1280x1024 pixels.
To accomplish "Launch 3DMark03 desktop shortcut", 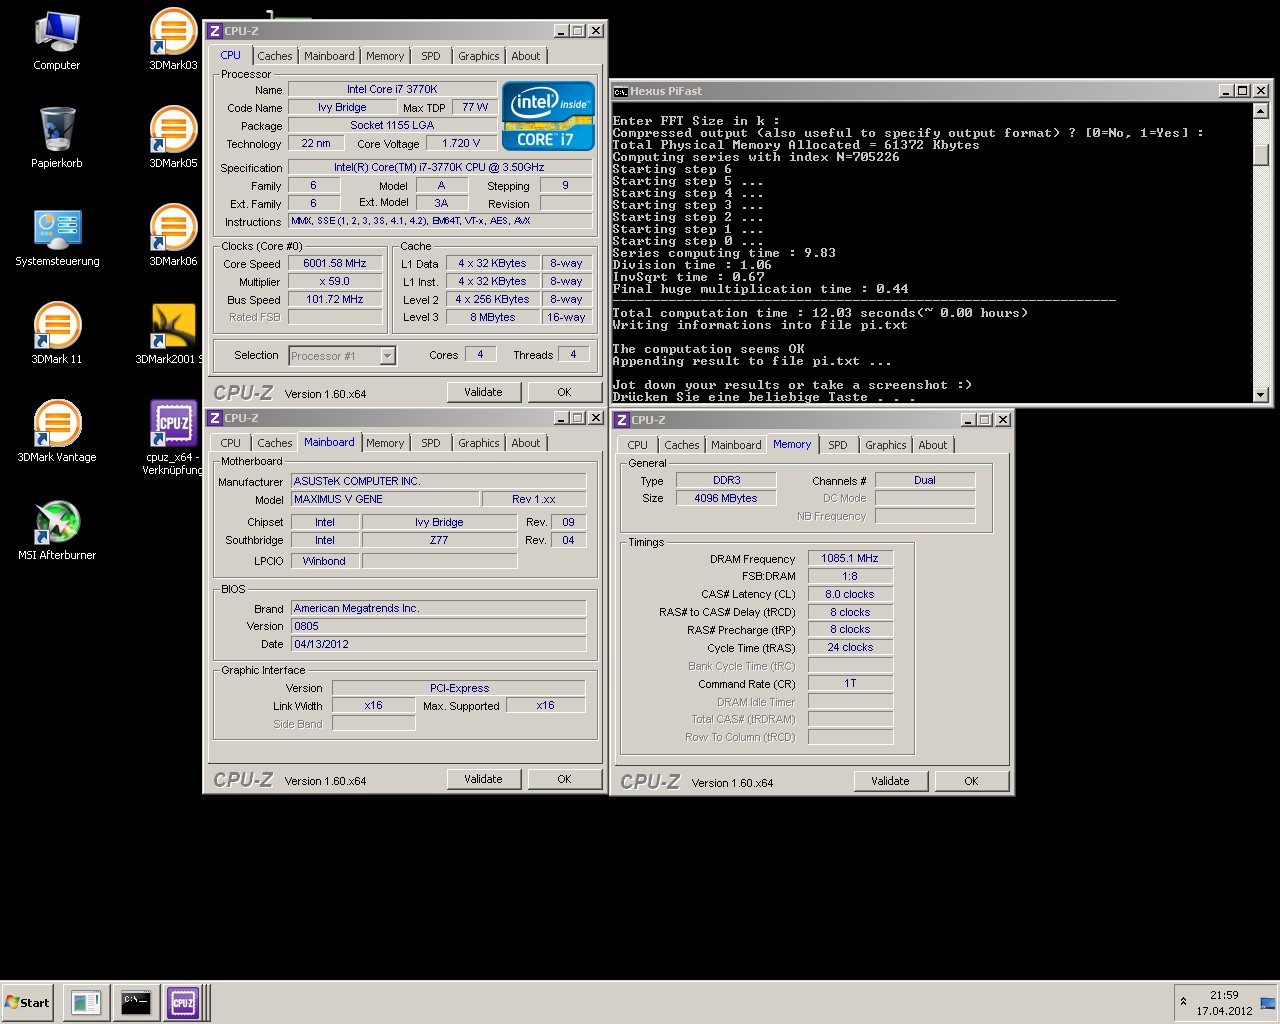I will click(x=173, y=40).
